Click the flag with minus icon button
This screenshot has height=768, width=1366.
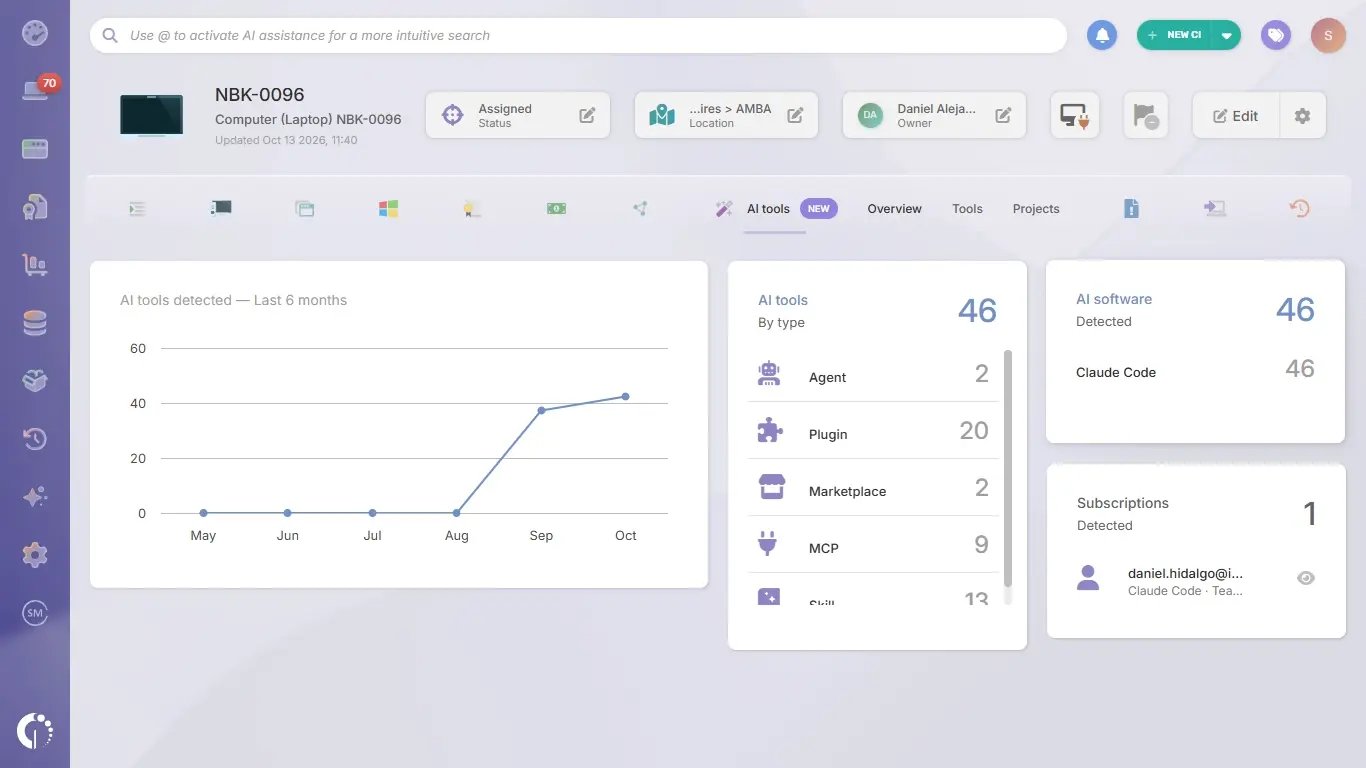point(1145,116)
